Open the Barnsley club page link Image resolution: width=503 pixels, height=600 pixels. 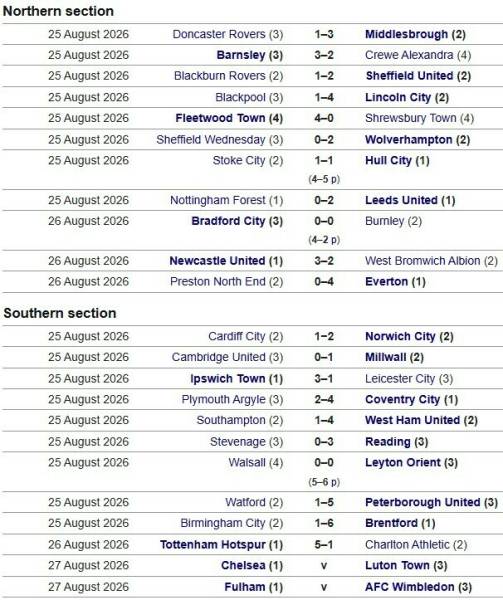[x=241, y=55]
